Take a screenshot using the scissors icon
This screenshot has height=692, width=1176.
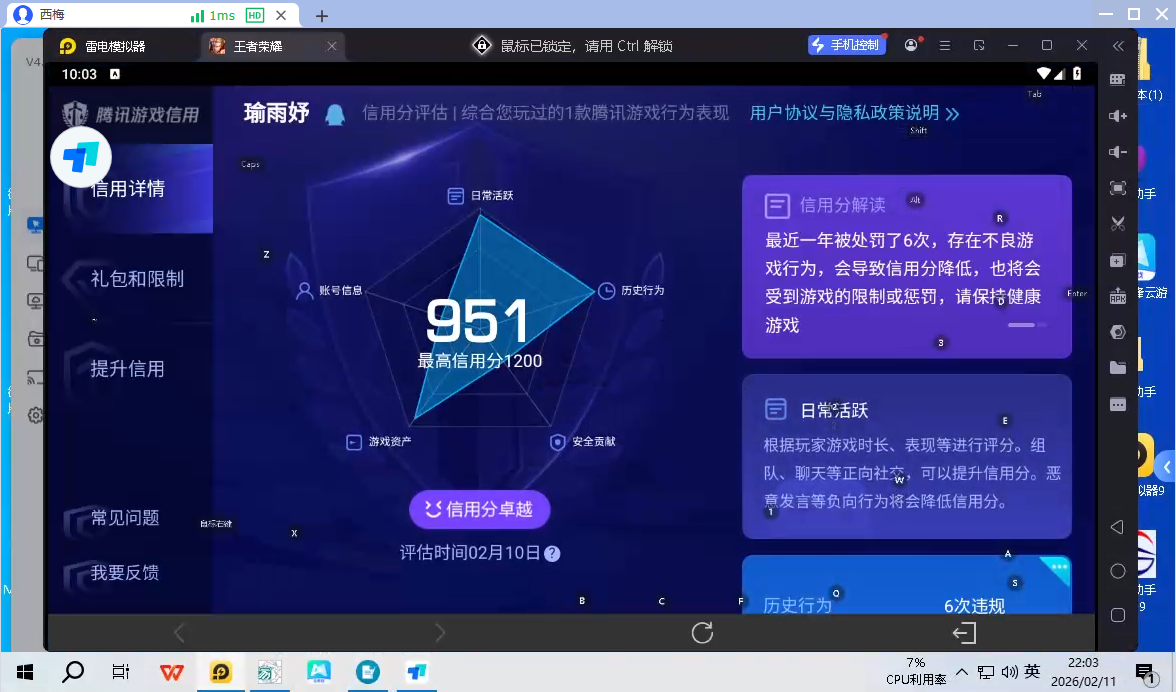pos(1117,224)
